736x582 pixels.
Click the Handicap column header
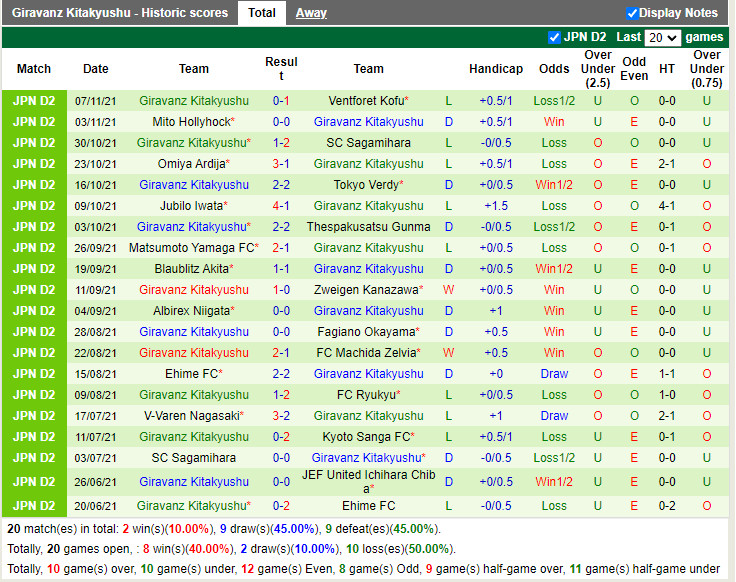pyautogui.click(x=495, y=69)
